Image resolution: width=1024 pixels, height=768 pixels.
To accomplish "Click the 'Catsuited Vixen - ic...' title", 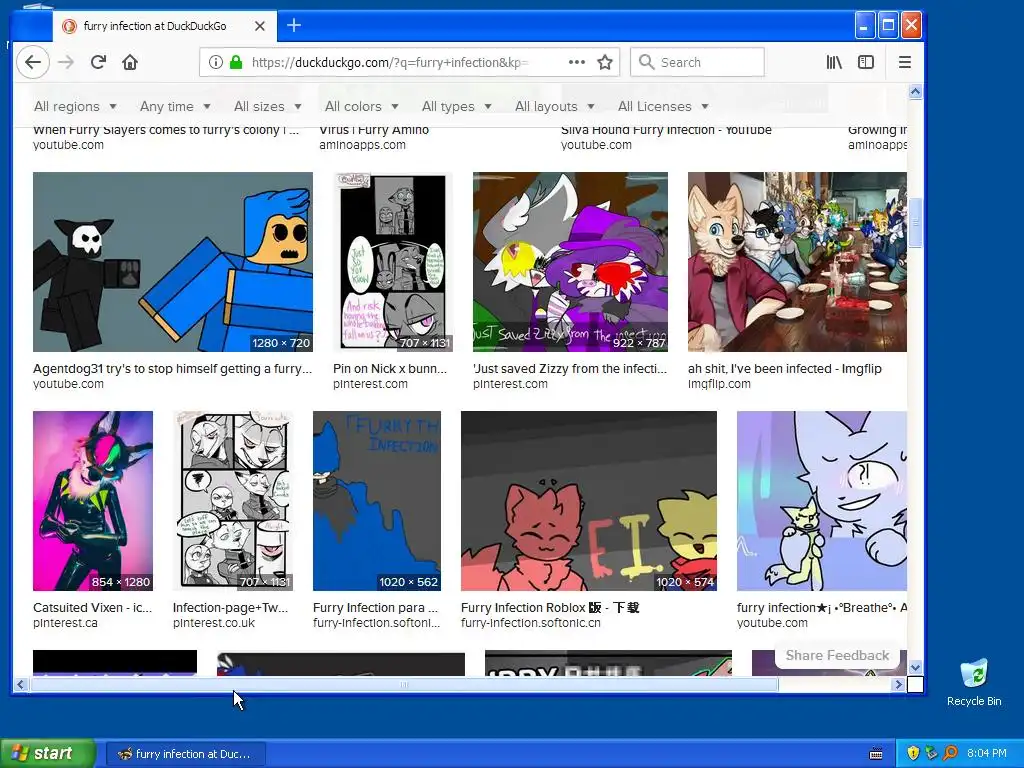I will click(x=92, y=608).
